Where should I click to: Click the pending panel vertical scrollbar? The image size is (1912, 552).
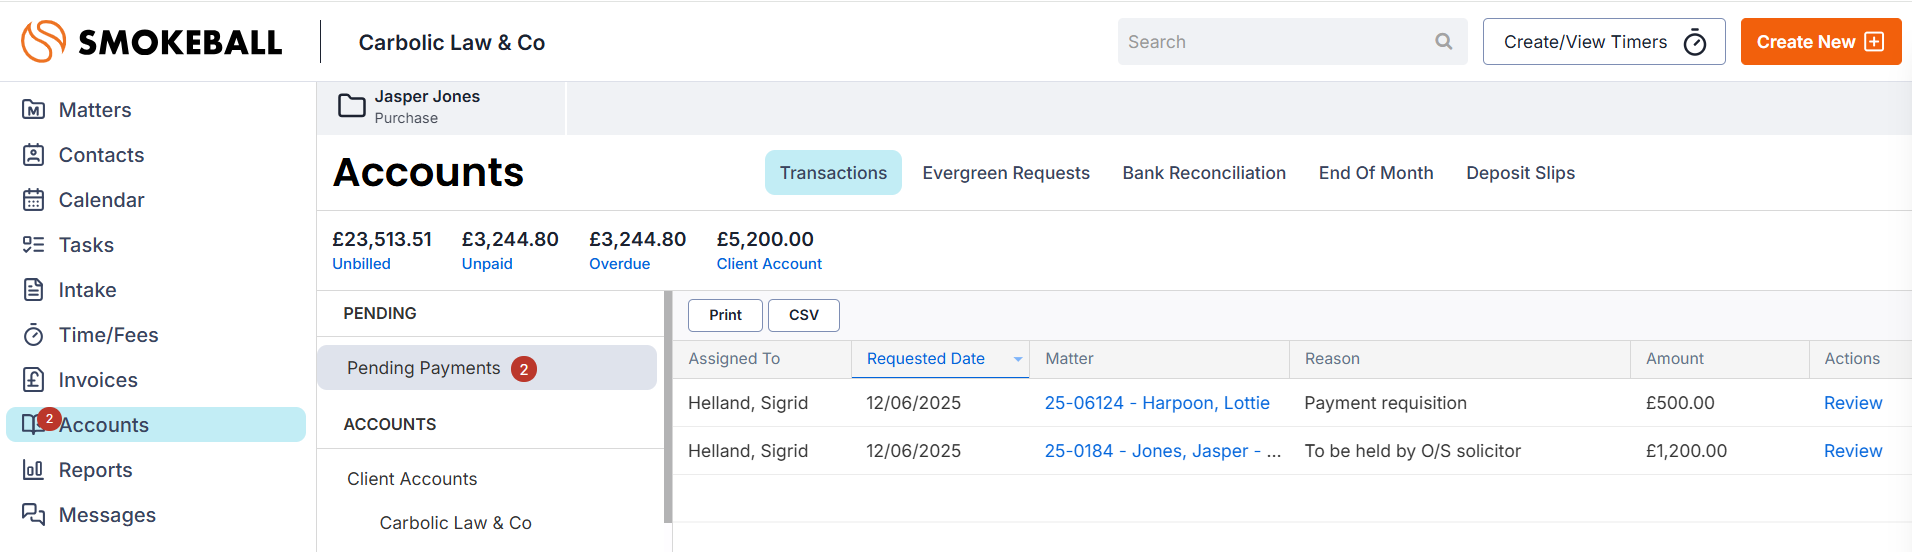coord(668,406)
